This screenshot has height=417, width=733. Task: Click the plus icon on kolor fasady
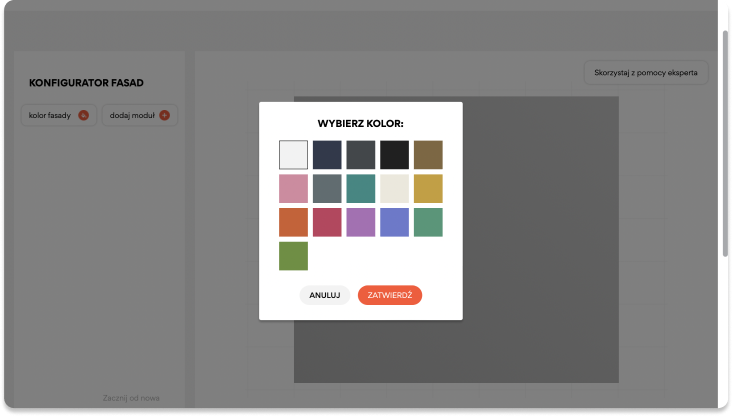[x=84, y=116]
